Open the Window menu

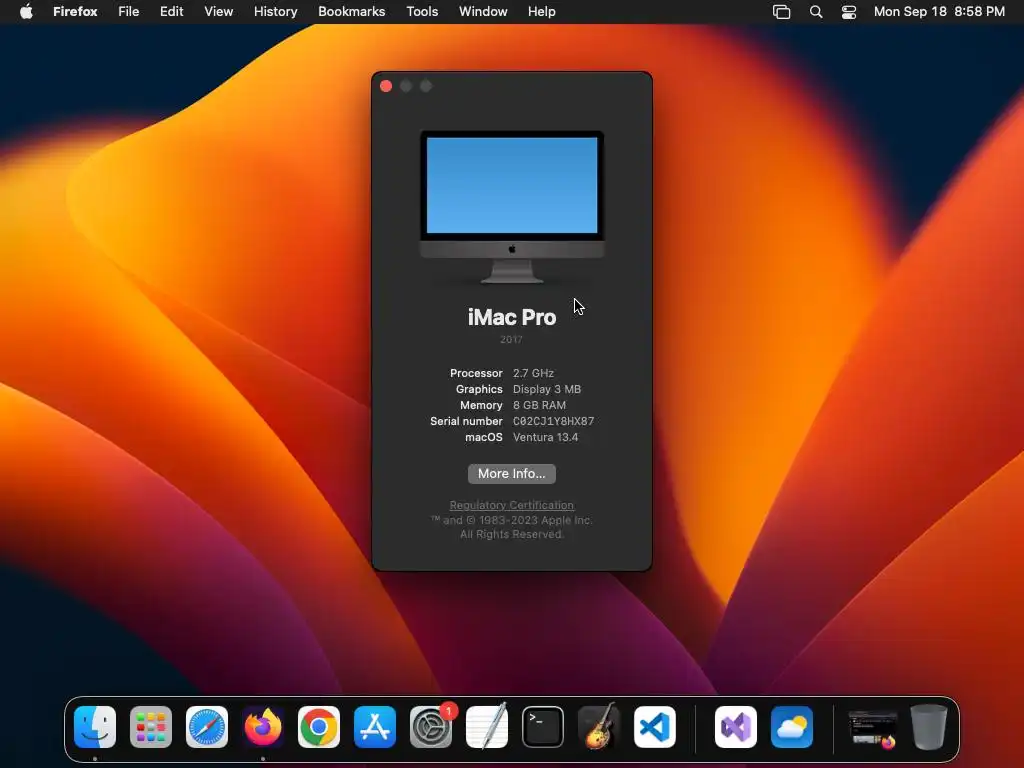click(483, 12)
